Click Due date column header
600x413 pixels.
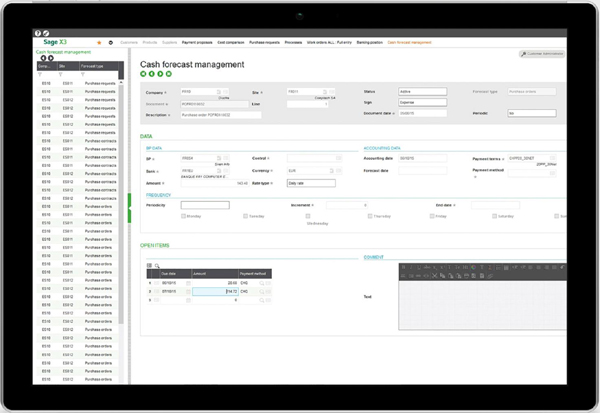176,274
